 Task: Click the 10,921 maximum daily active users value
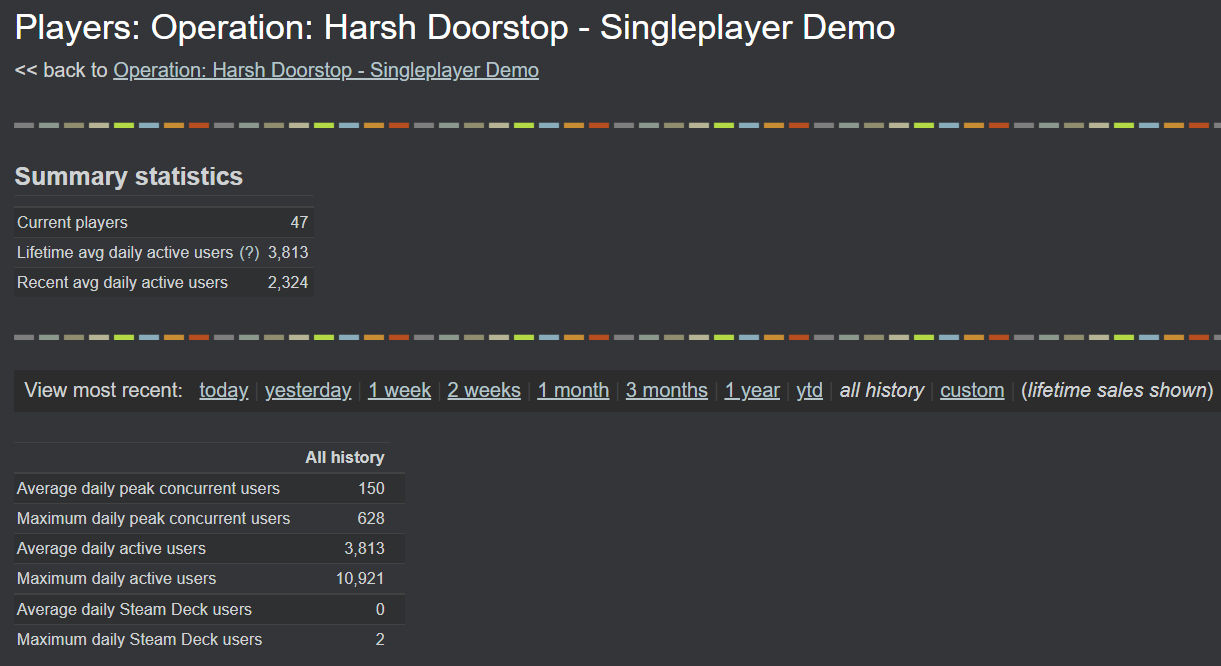click(360, 578)
